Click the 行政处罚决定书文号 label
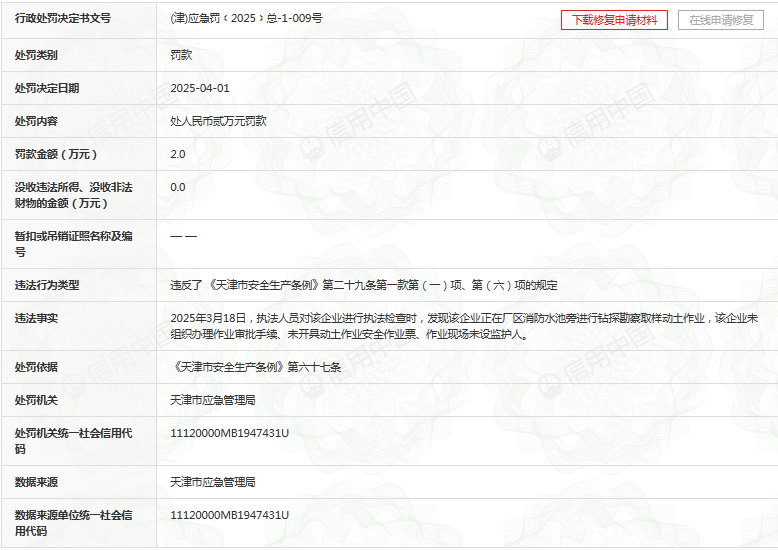This screenshot has height=550, width=778. [x=63, y=19]
